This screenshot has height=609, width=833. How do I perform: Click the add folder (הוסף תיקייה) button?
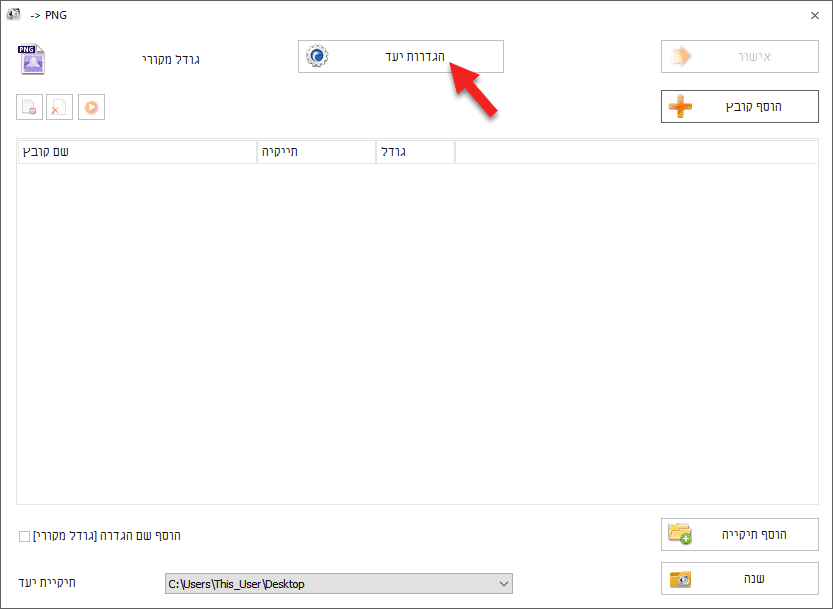tap(740, 534)
